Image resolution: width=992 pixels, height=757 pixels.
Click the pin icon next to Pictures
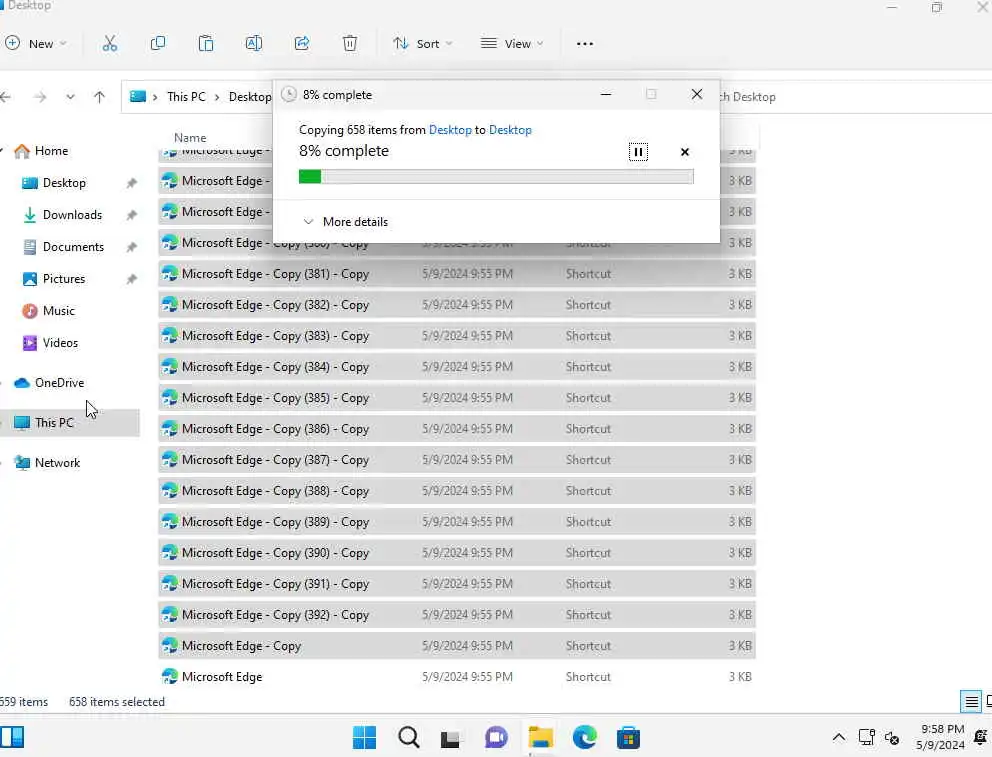(x=132, y=279)
